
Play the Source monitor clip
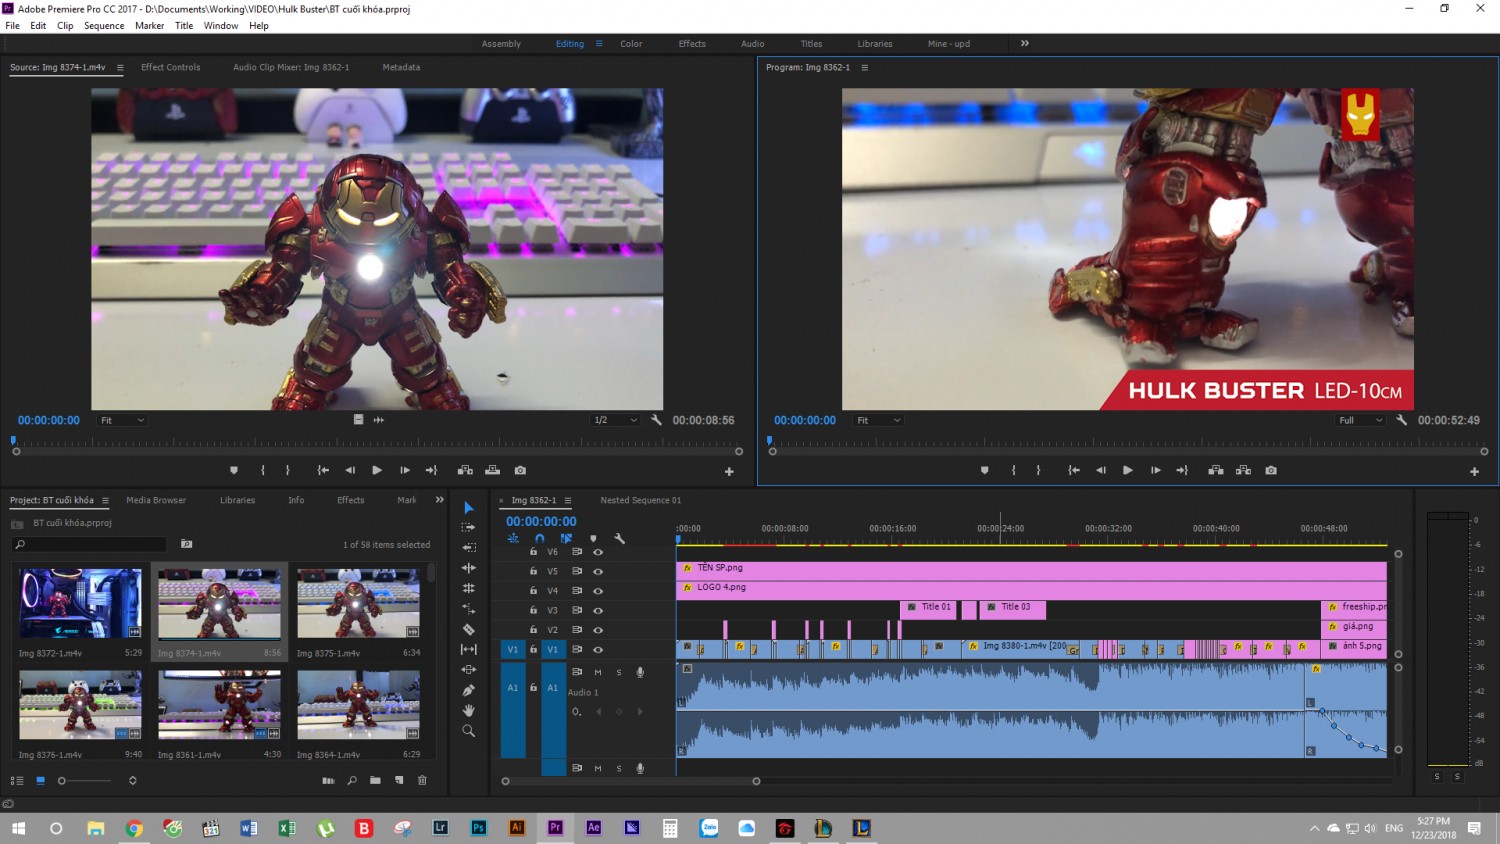[377, 470]
